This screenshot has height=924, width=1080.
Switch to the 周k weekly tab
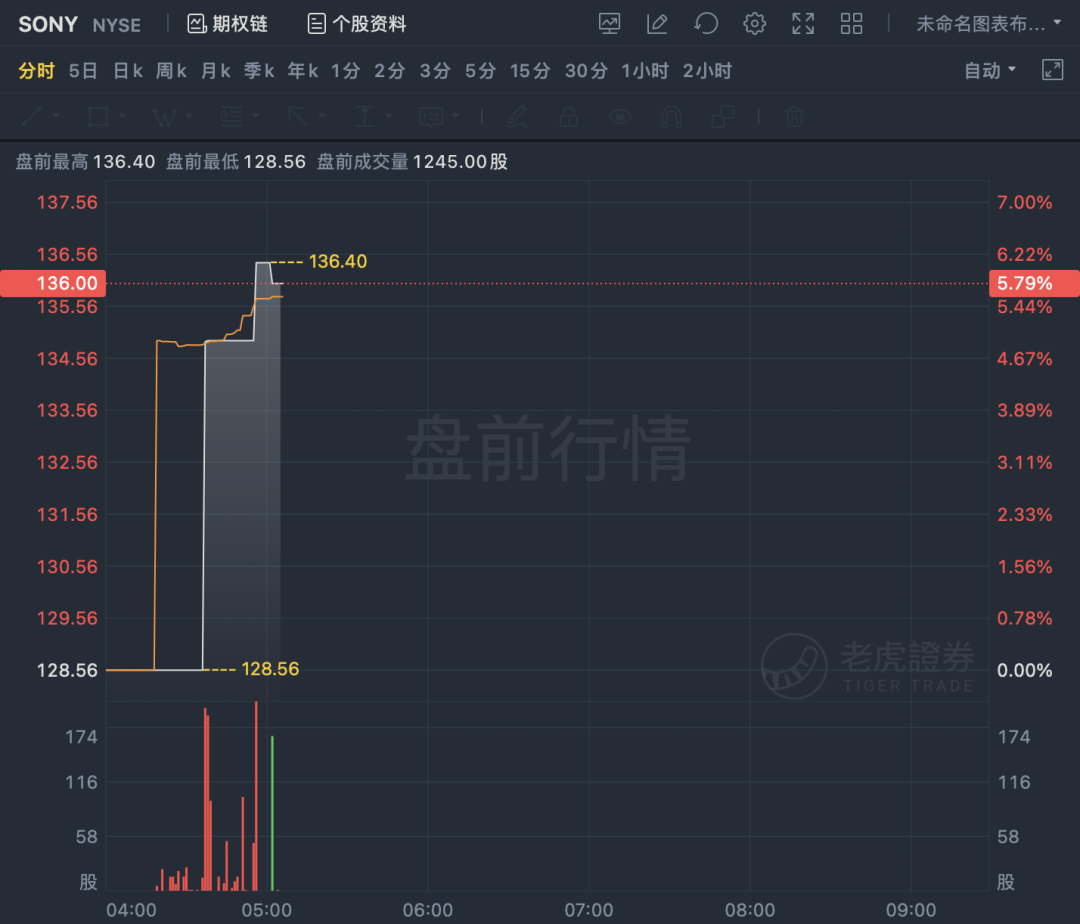(172, 70)
